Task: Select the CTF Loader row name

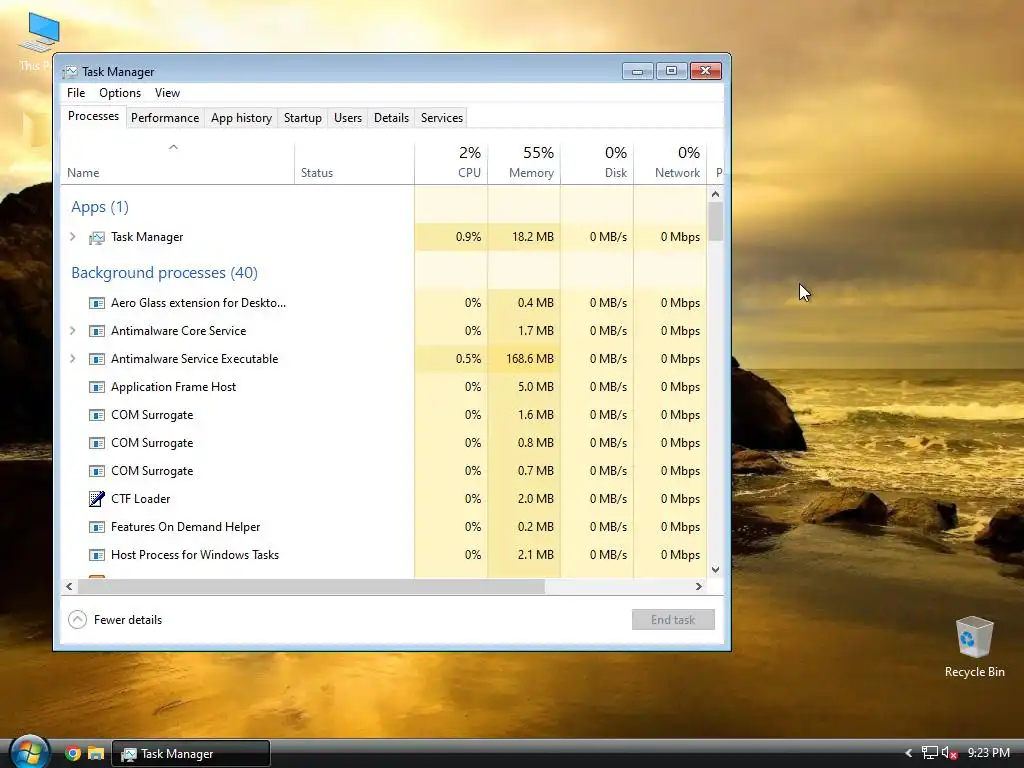Action: click(x=140, y=499)
